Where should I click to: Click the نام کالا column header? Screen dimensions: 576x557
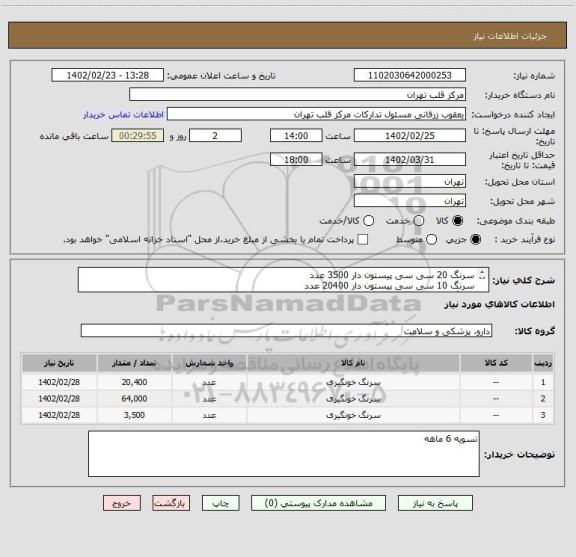coord(353,363)
